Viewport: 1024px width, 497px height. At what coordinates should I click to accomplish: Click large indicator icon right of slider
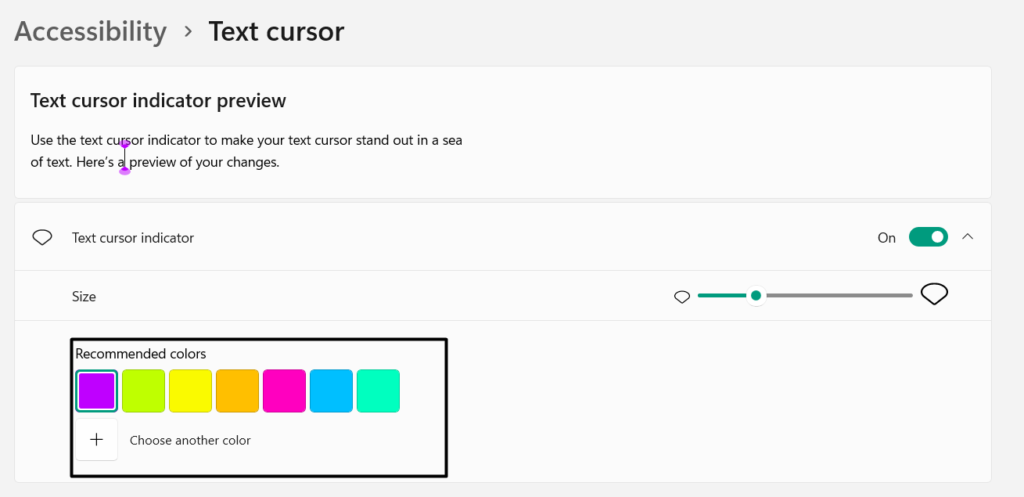[x=934, y=294]
